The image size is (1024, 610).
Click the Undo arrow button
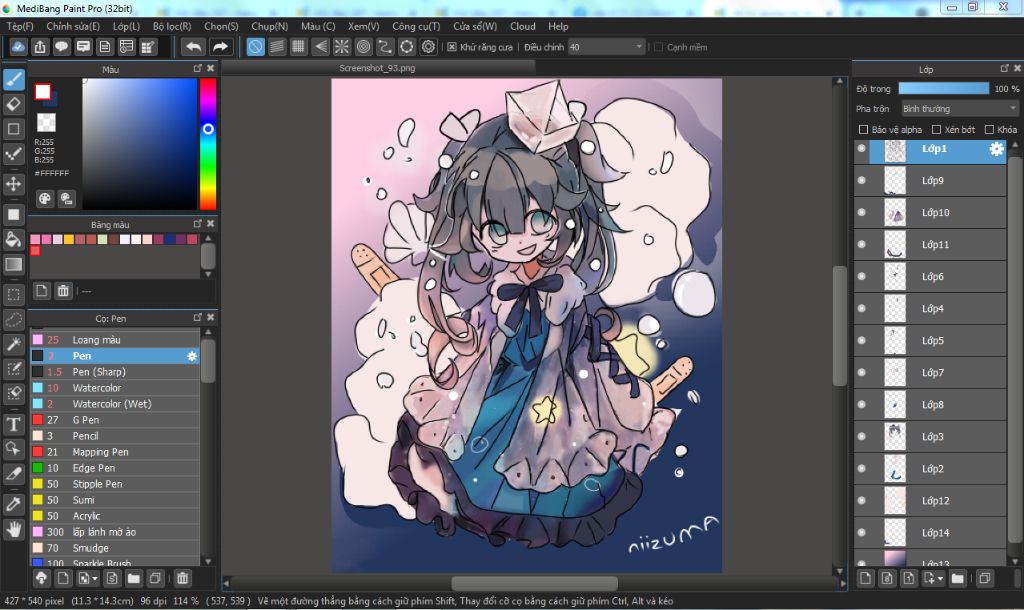[193, 47]
